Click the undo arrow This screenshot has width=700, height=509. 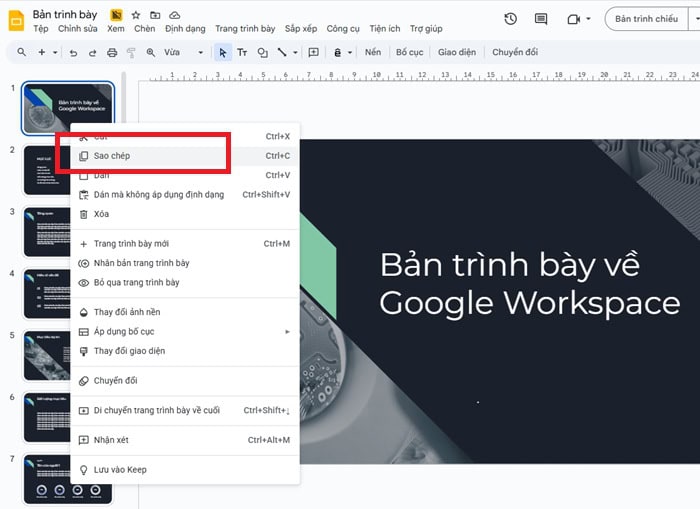73,52
